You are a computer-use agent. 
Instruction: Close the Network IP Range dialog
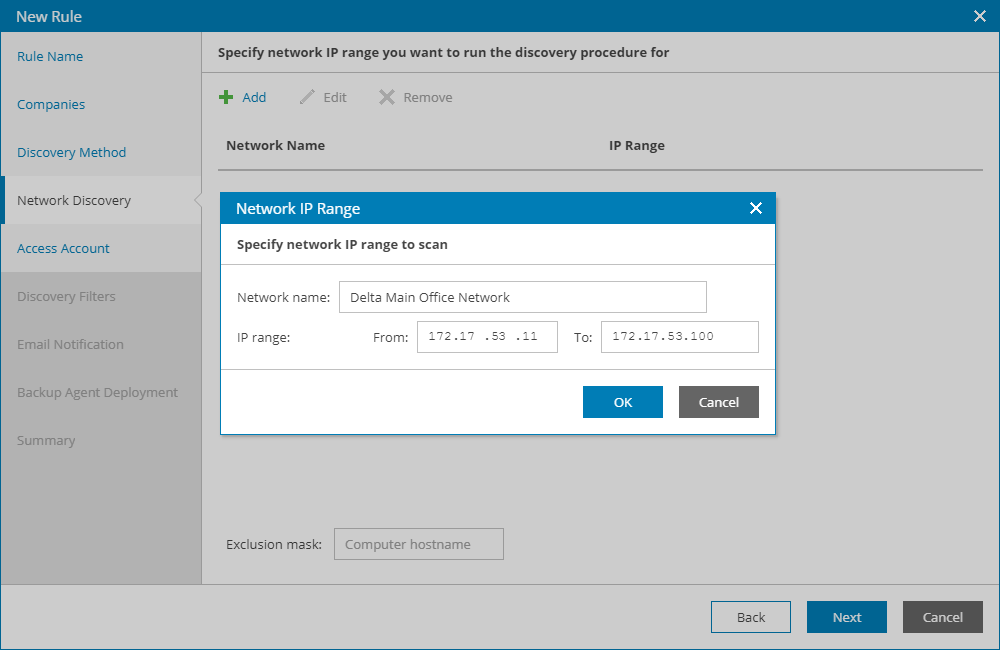(756, 208)
